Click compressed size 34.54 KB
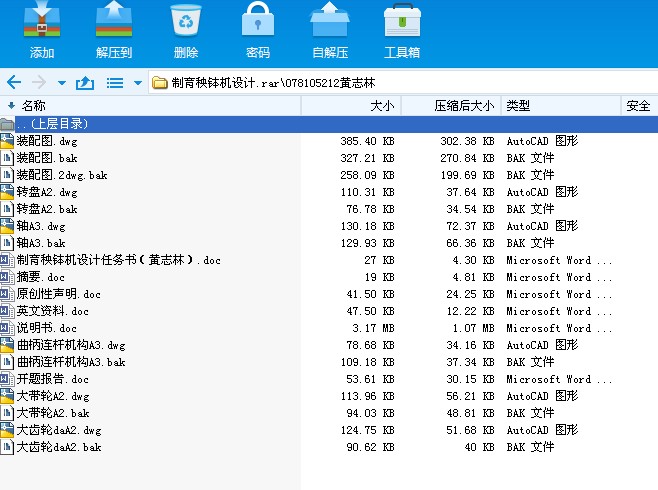Viewport: 658px width, 490px height. point(470,209)
